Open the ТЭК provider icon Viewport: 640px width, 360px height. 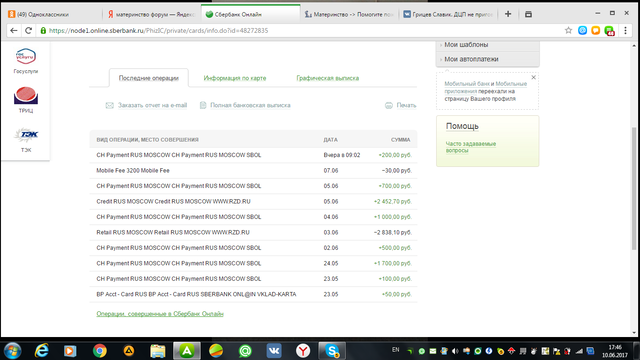coord(26,135)
